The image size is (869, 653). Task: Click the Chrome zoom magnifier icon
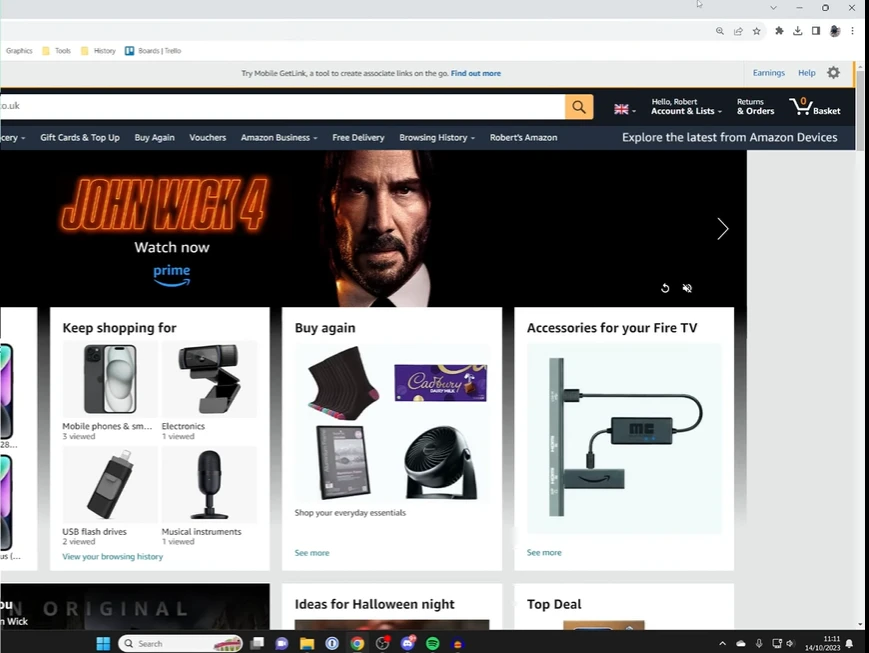point(719,31)
